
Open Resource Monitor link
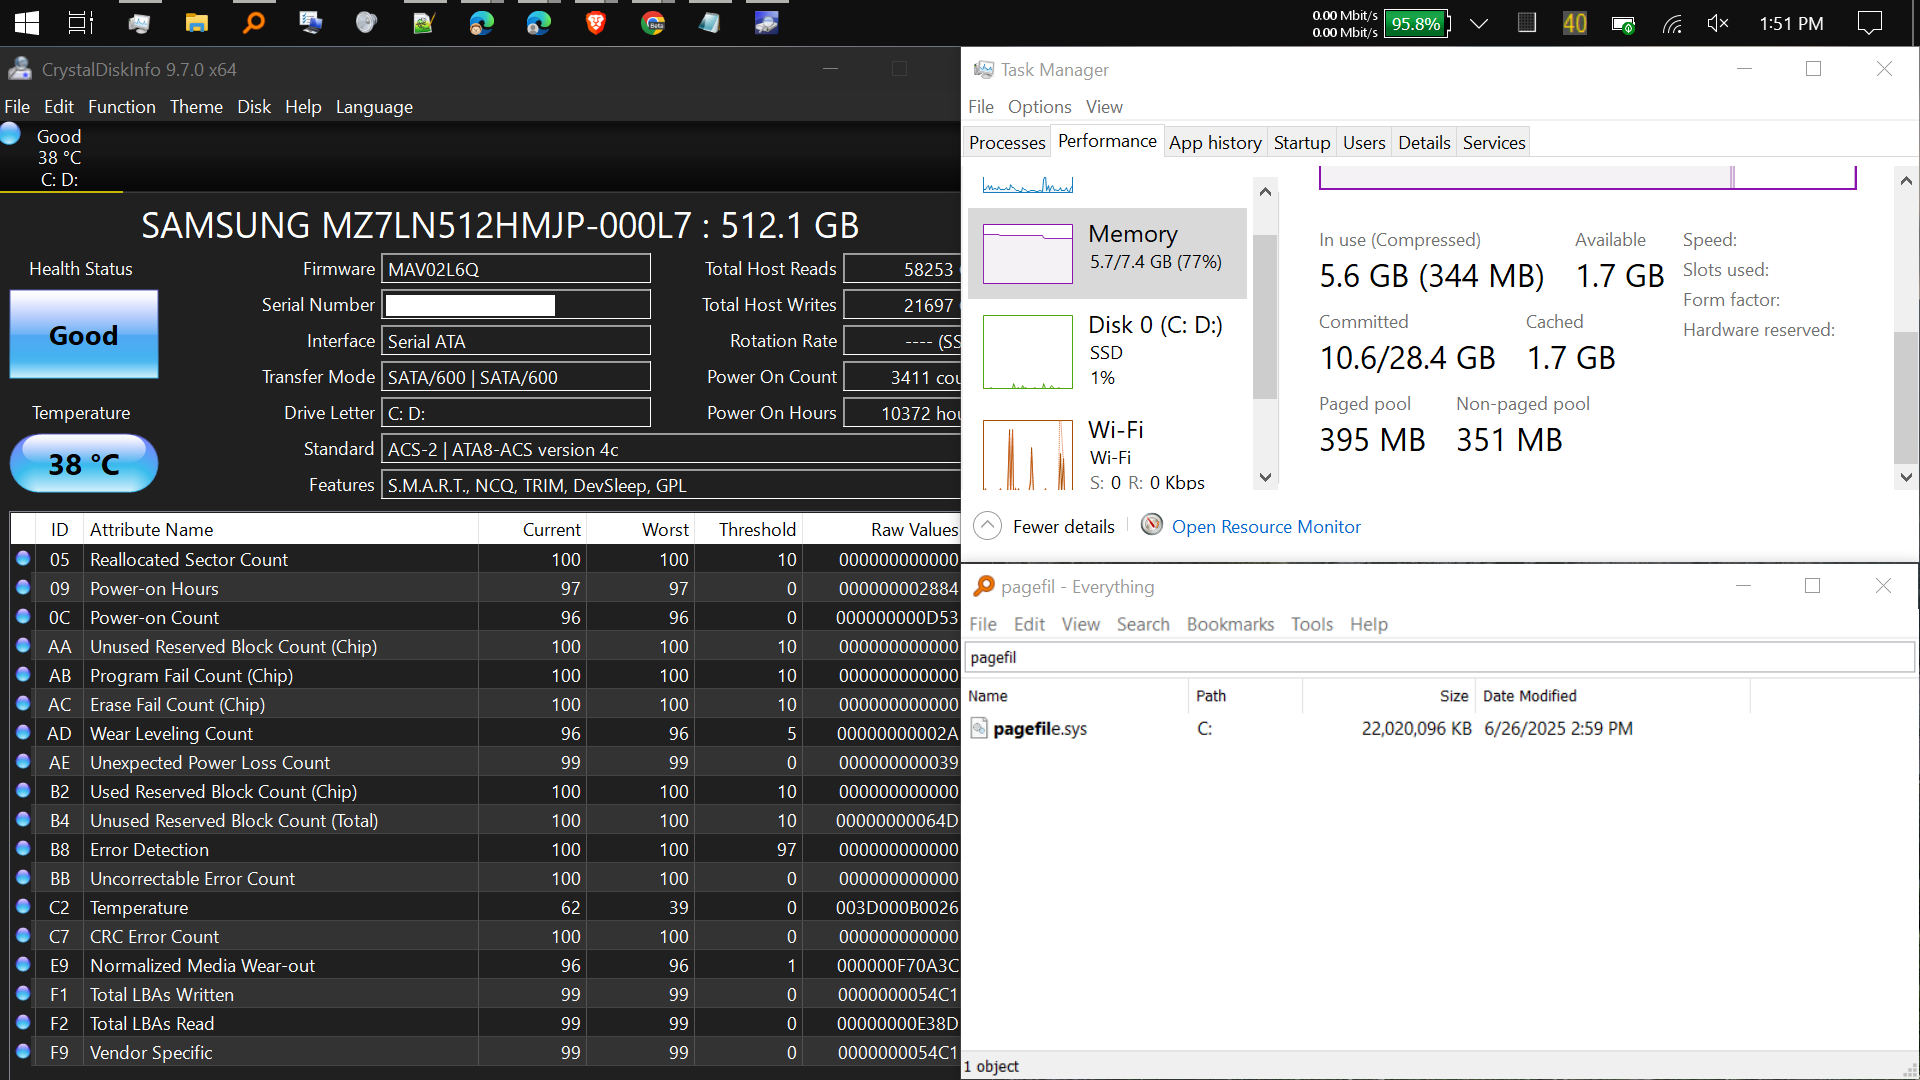click(x=1266, y=527)
